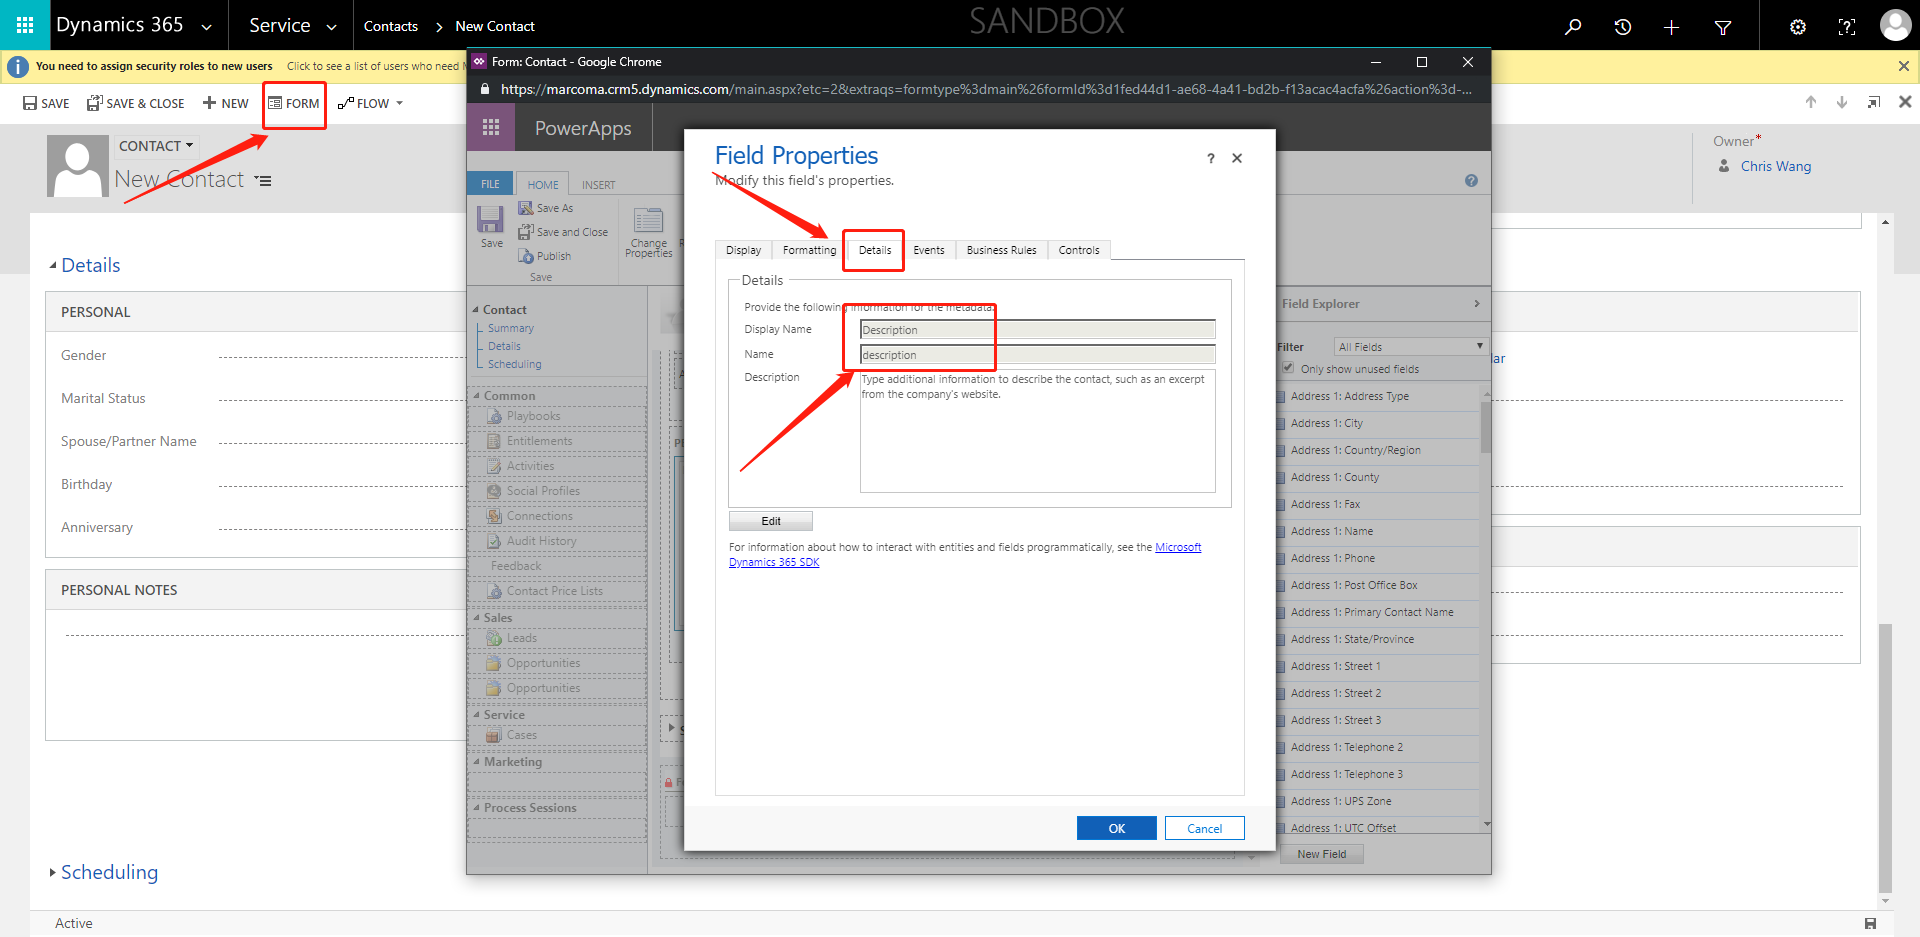
Task: Click SAVE in the contact command bar
Action: tap(46, 103)
